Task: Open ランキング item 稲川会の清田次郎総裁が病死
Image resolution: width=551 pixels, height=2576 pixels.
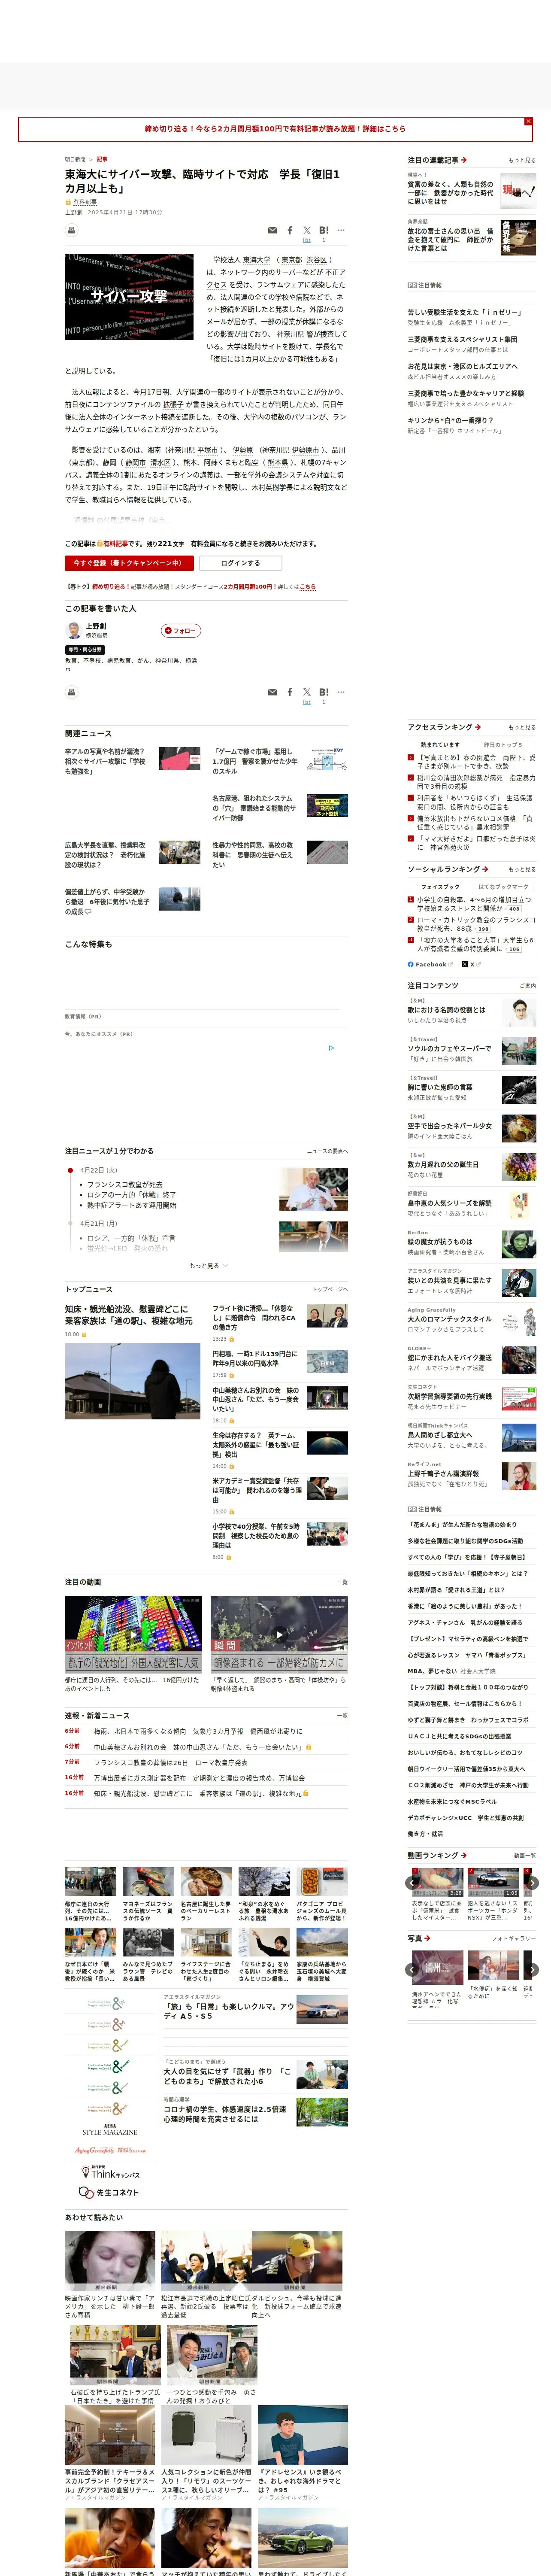Action: click(x=475, y=782)
